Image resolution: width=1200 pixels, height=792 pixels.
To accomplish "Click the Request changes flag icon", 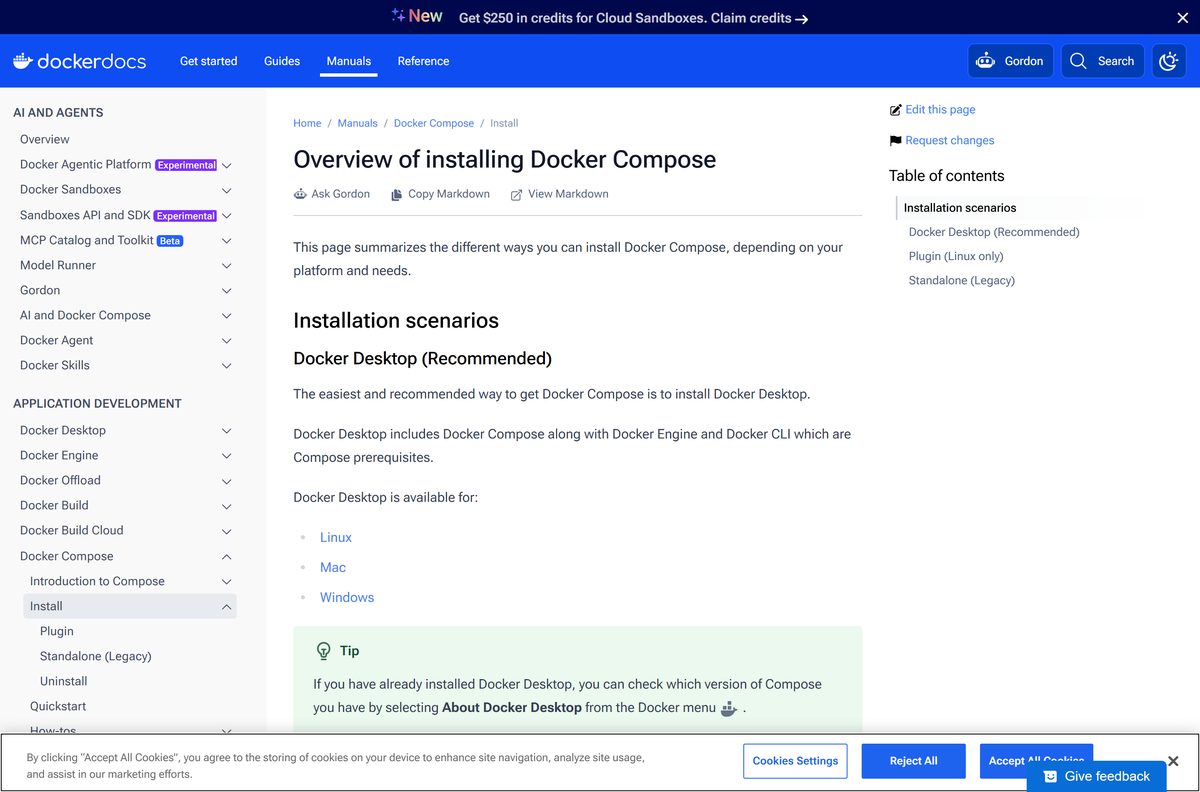I will point(895,141).
